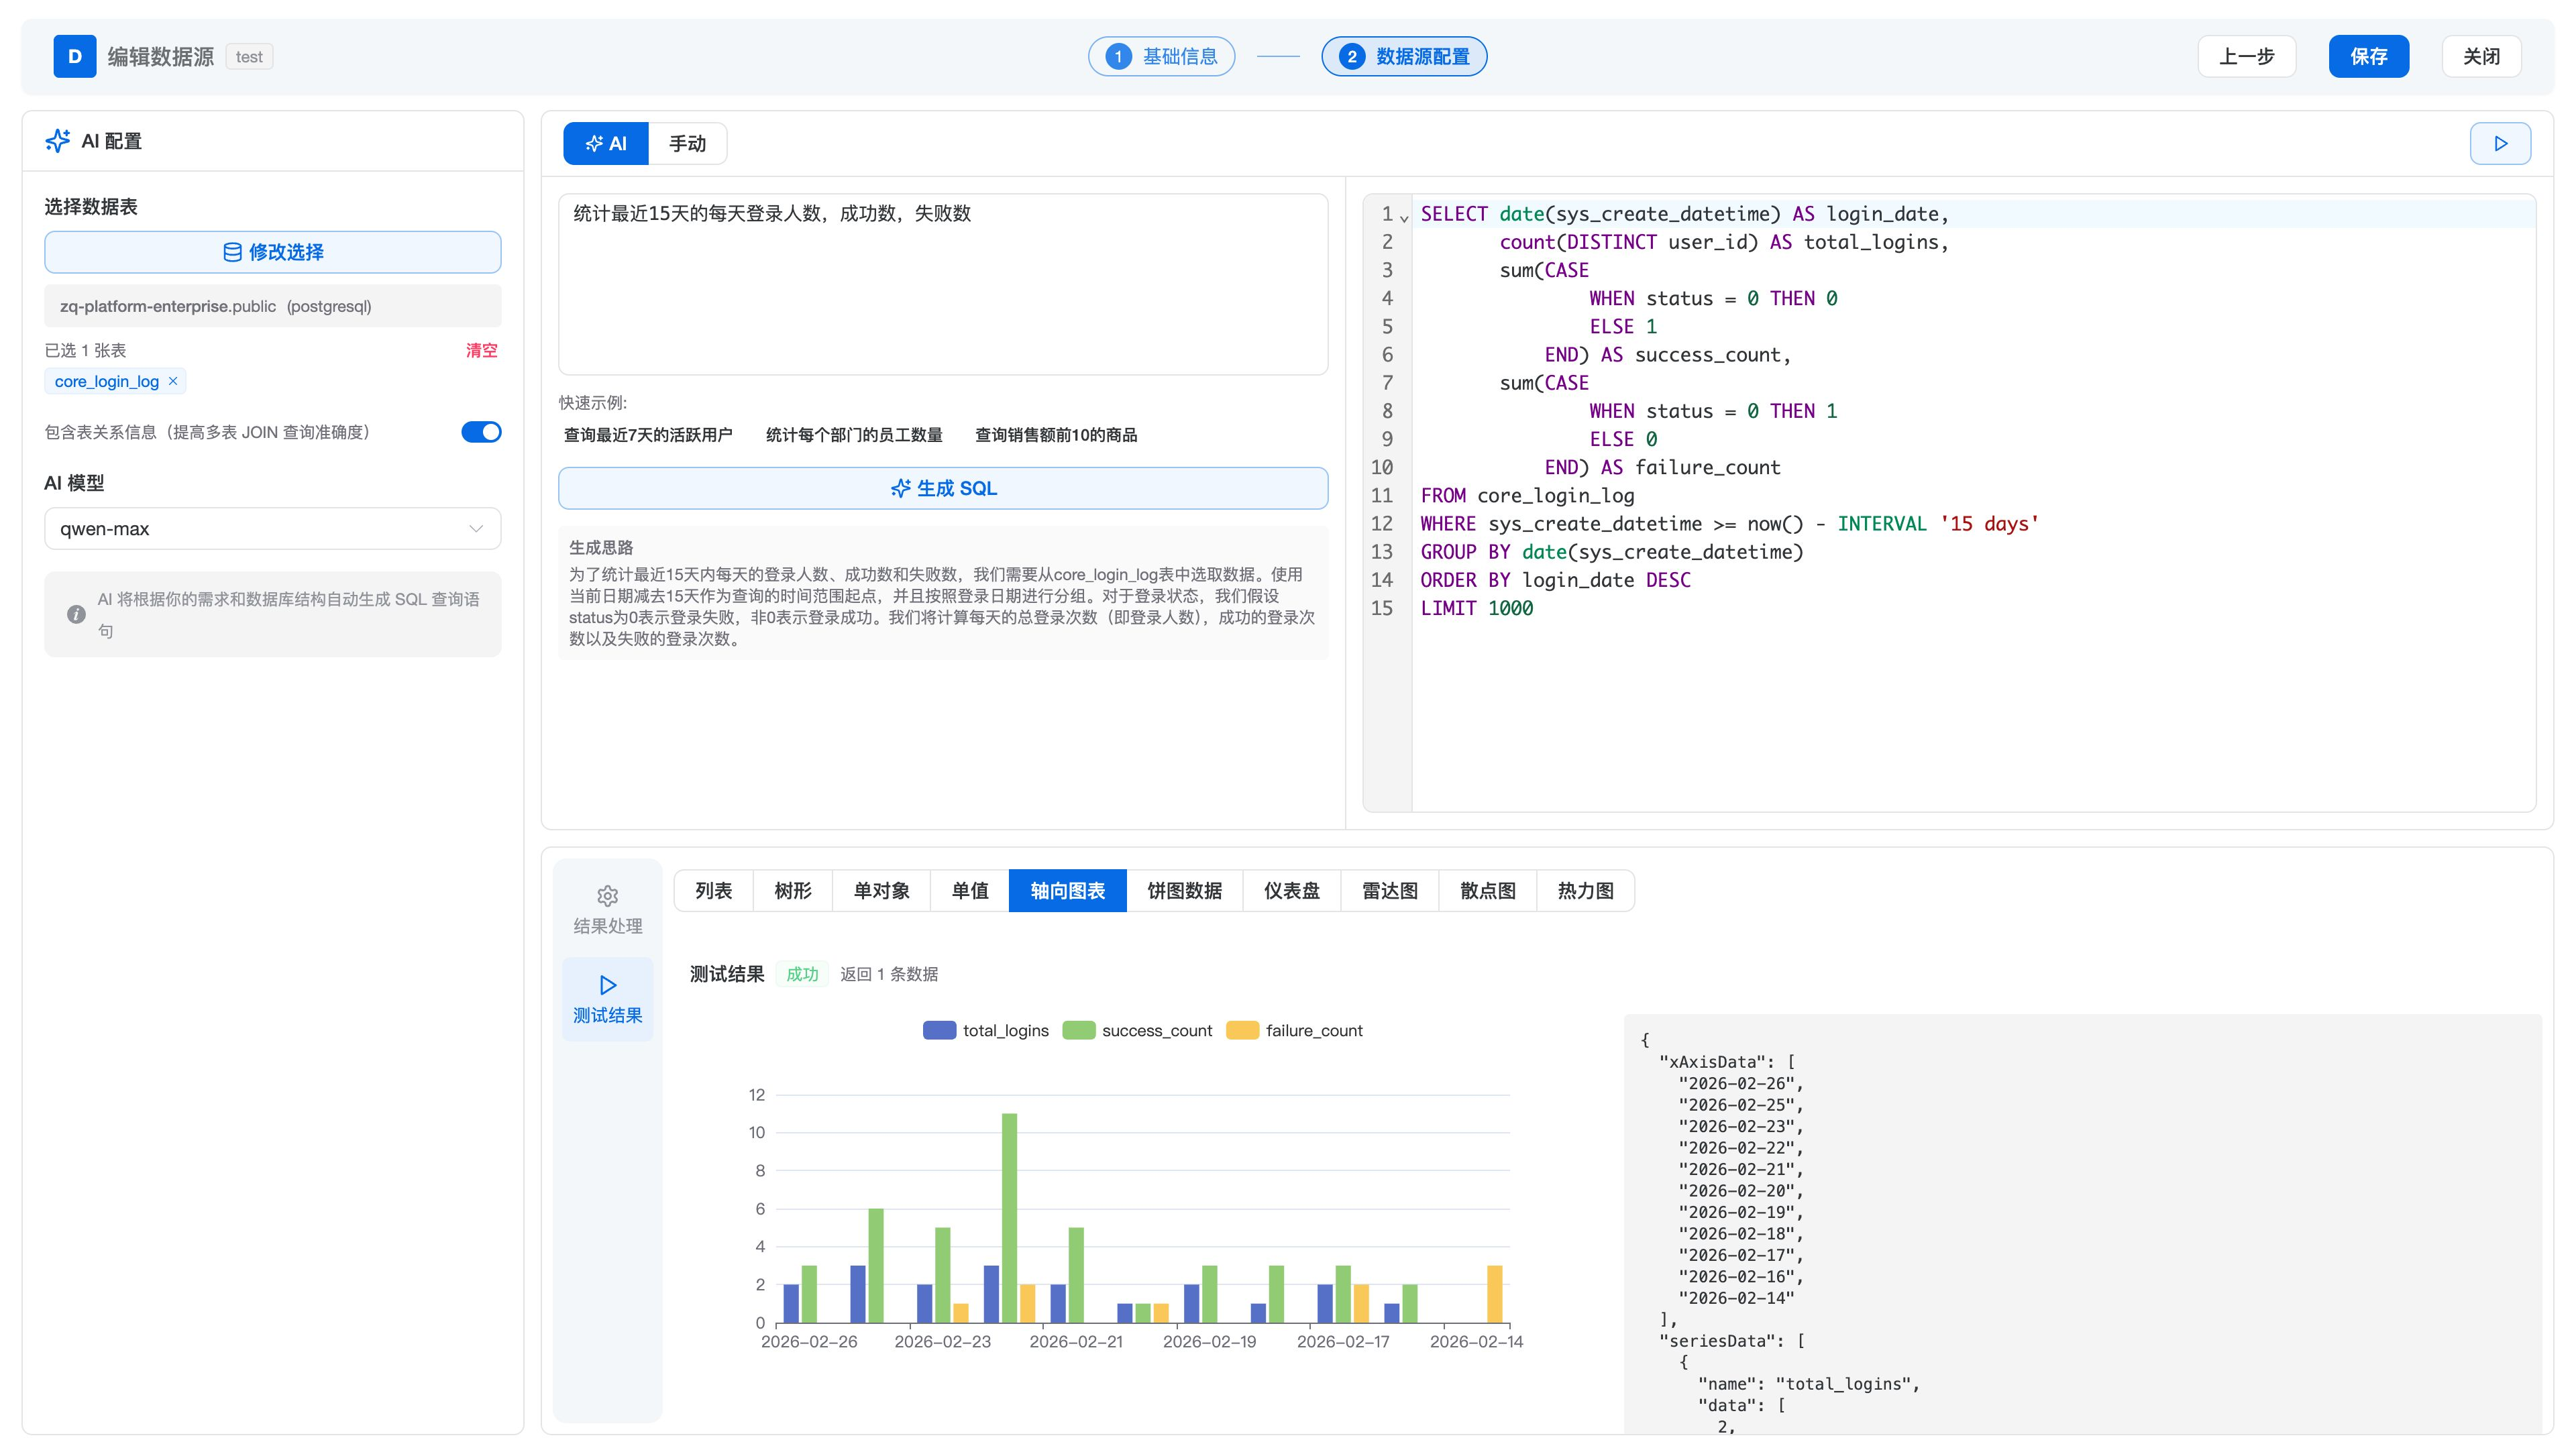The width and height of the screenshot is (2576, 1446).
Task: Toggle 包含表关系信息 switch off
Action: pyautogui.click(x=481, y=432)
